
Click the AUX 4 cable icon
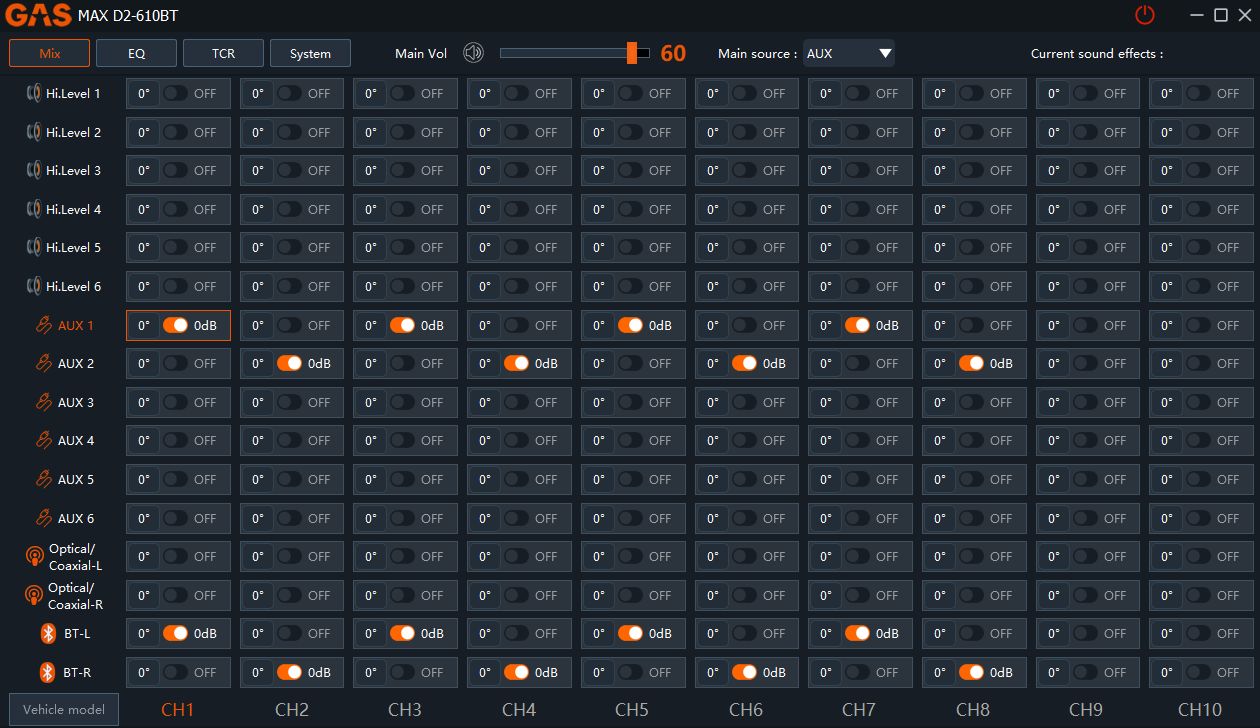click(x=43, y=441)
